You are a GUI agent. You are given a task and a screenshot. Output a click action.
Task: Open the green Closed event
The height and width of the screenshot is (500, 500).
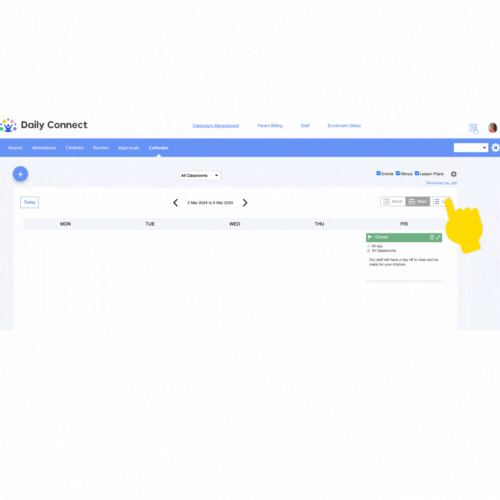click(404, 237)
